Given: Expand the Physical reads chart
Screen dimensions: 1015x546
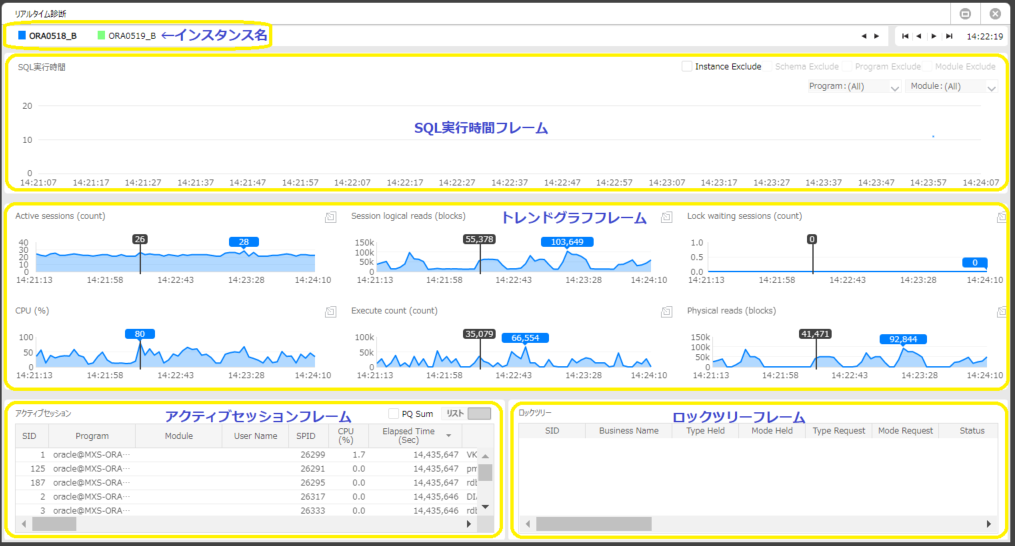Looking at the screenshot, I should 1001,312.
